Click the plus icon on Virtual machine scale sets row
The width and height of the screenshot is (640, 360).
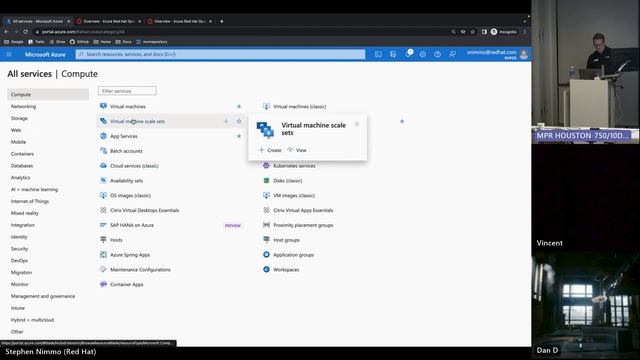pyautogui.click(x=226, y=121)
